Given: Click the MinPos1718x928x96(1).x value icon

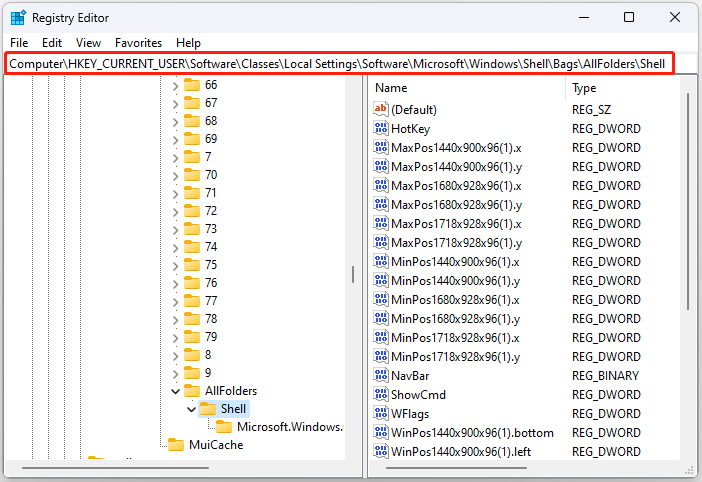Looking at the screenshot, I should click(x=381, y=337).
